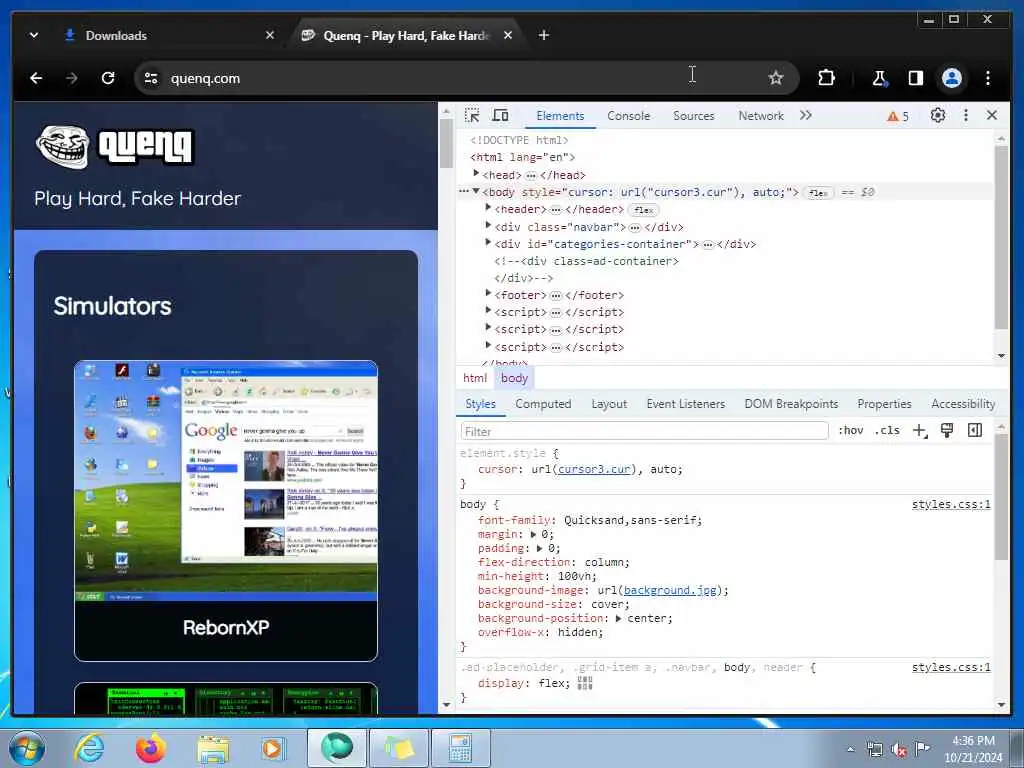This screenshot has height=768, width=1024.
Task: Expand the footer element node
Action: click(488, 294)
